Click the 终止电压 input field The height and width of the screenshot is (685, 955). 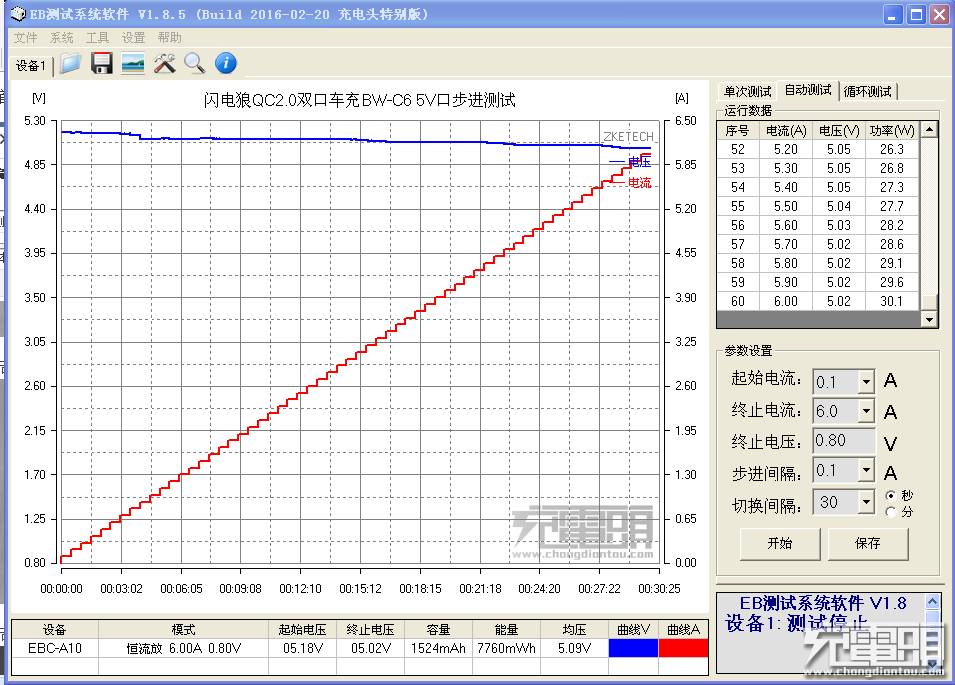click(x=844, y=440)
